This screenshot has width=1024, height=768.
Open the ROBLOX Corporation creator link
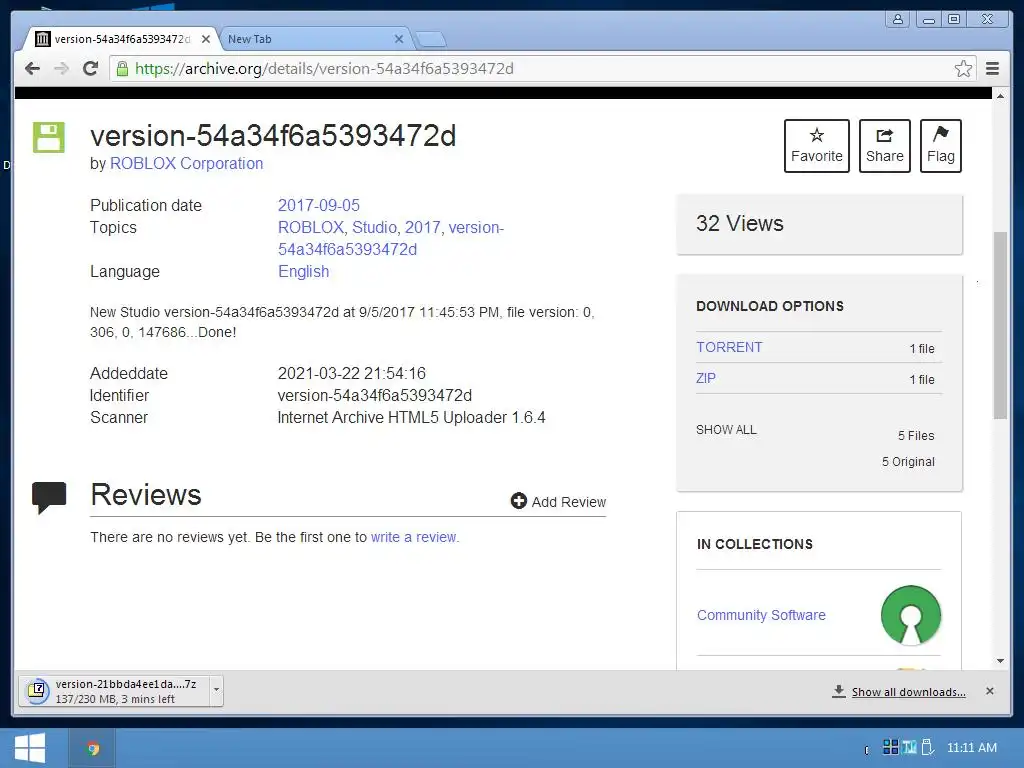coord(186,163)
